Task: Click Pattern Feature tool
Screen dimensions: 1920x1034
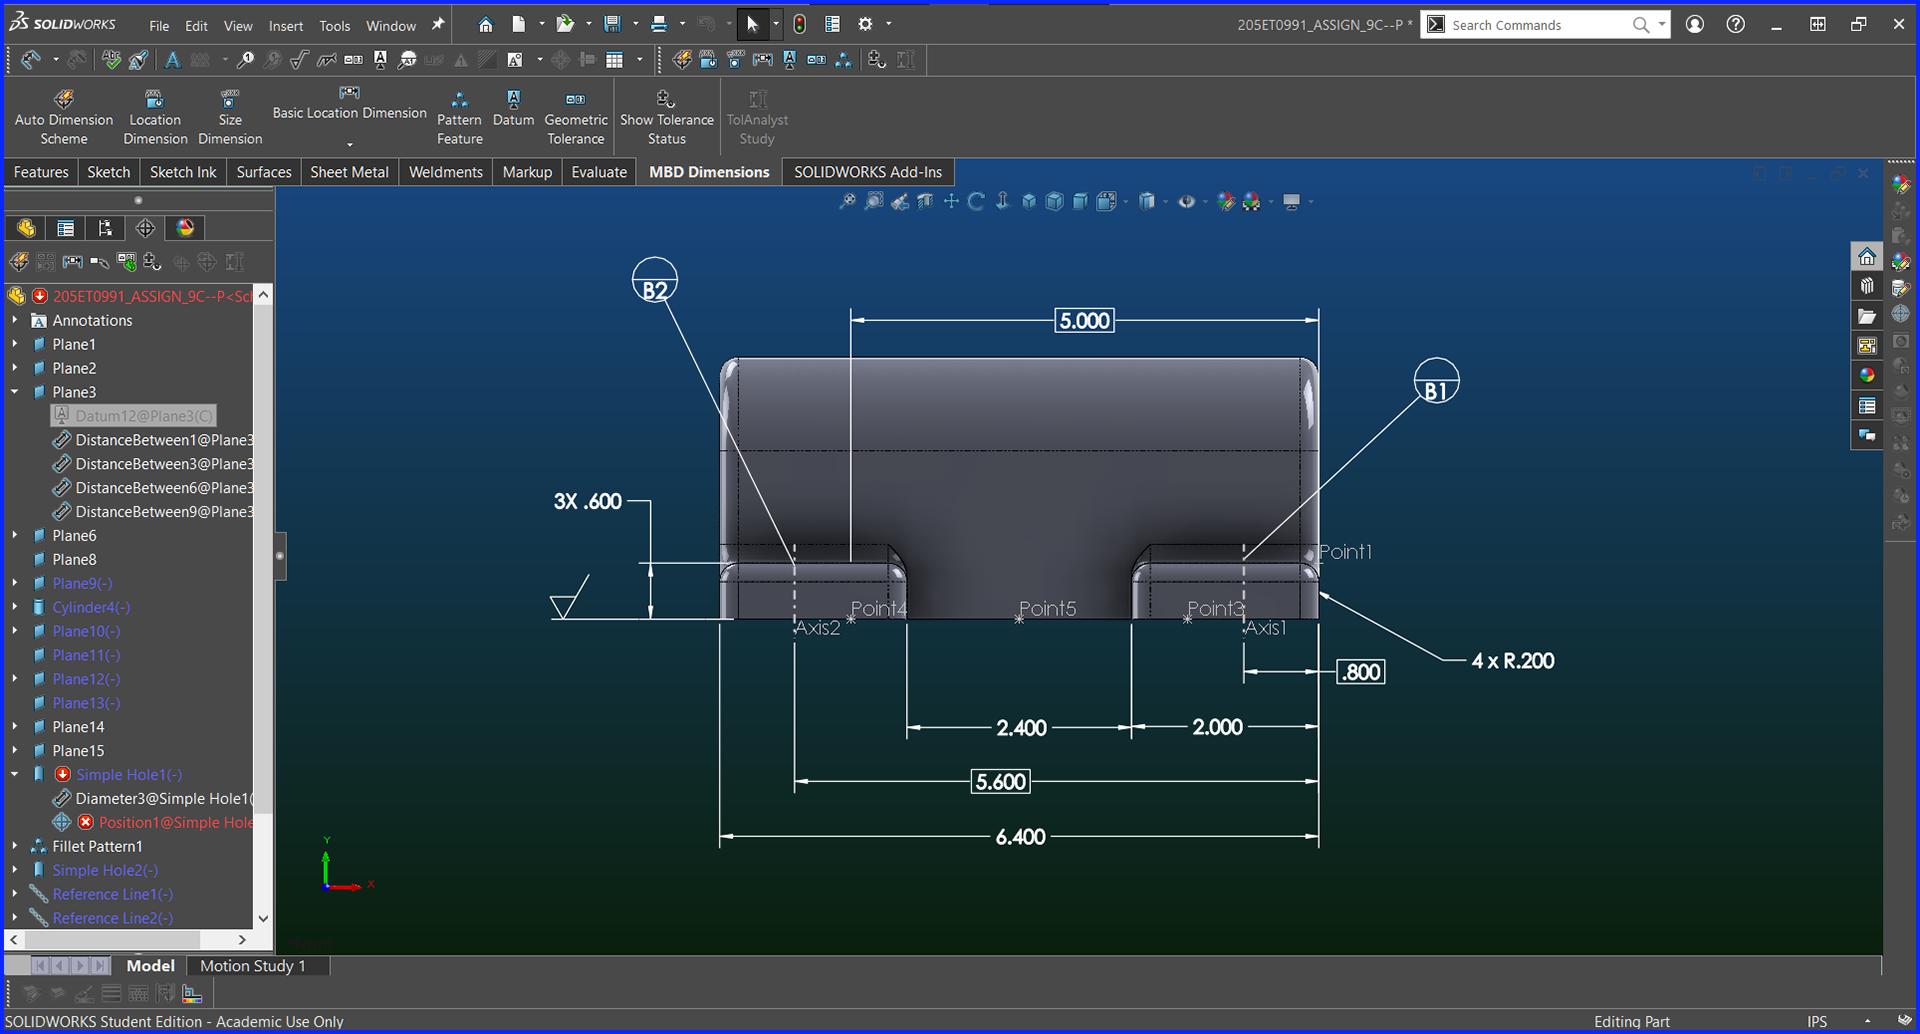Action: point(460,118)
